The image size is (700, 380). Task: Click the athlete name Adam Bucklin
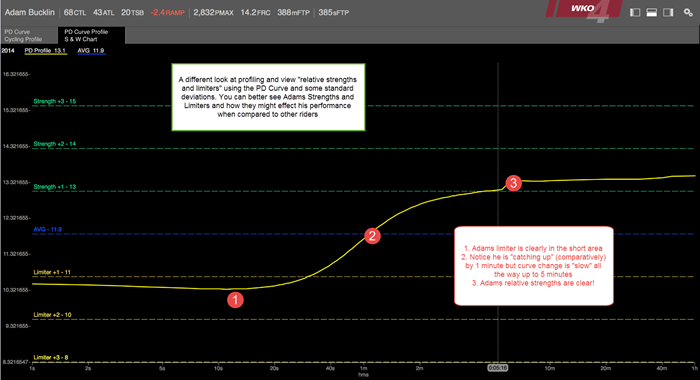29,13
